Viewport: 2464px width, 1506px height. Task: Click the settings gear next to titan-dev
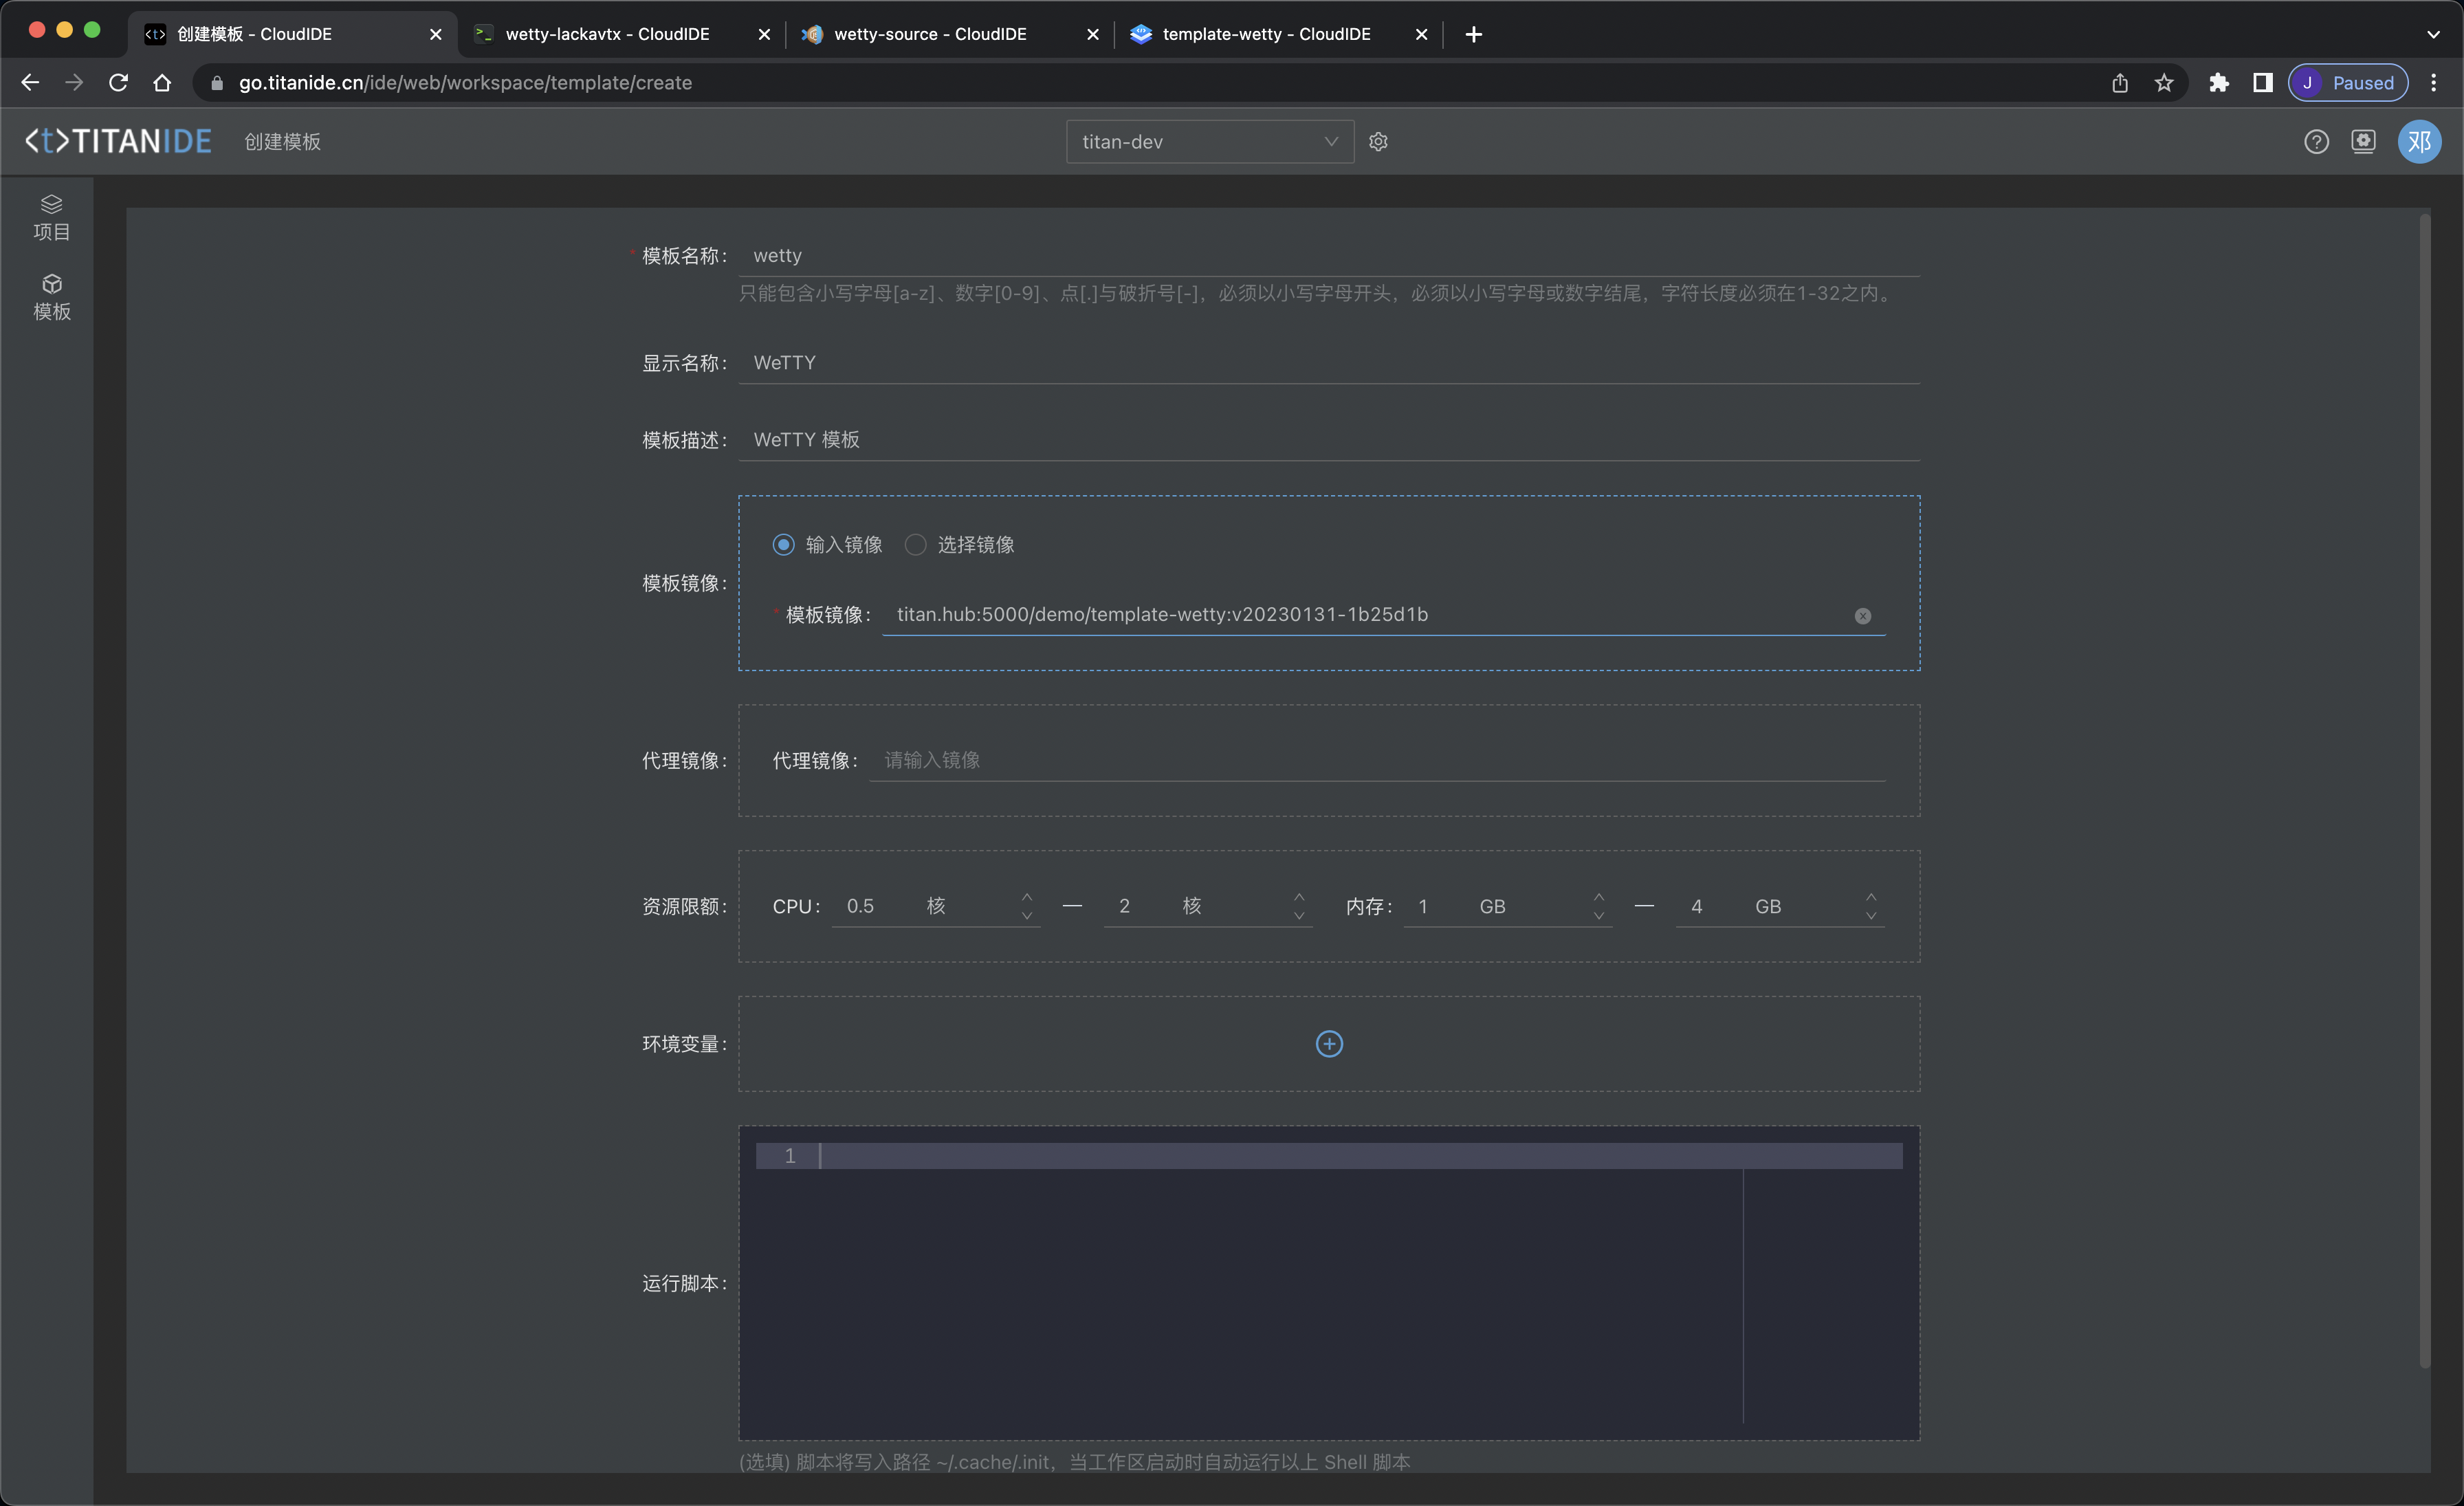[1378, 142]
